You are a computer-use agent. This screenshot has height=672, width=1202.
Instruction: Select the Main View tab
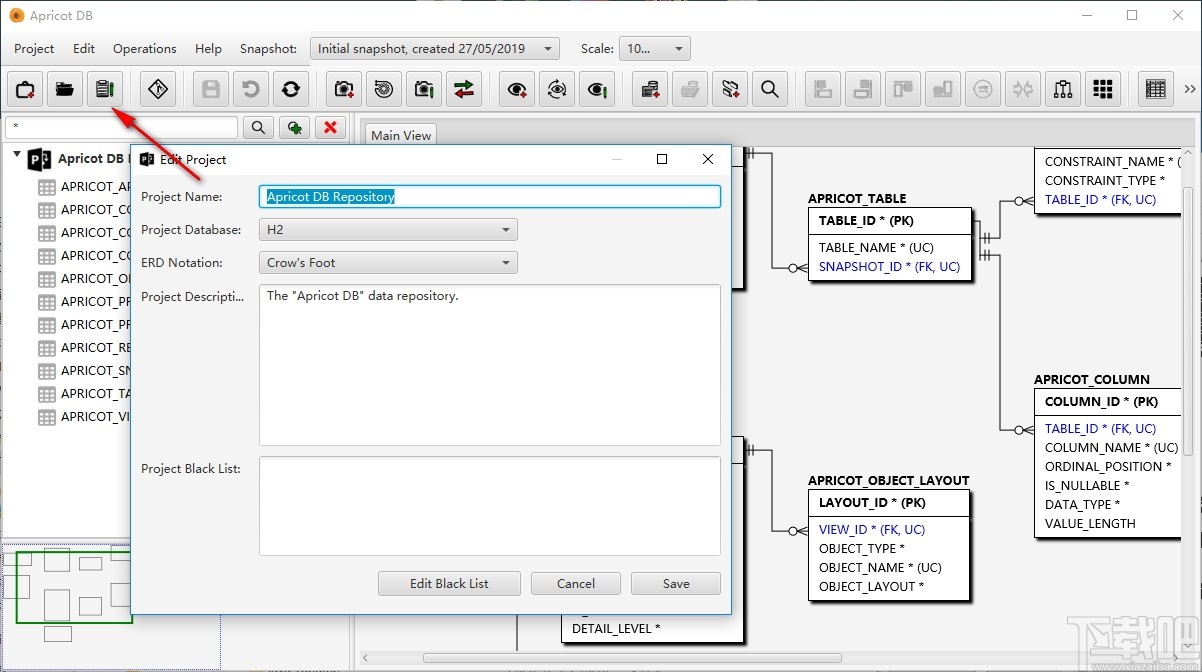(x=401, y=135)
